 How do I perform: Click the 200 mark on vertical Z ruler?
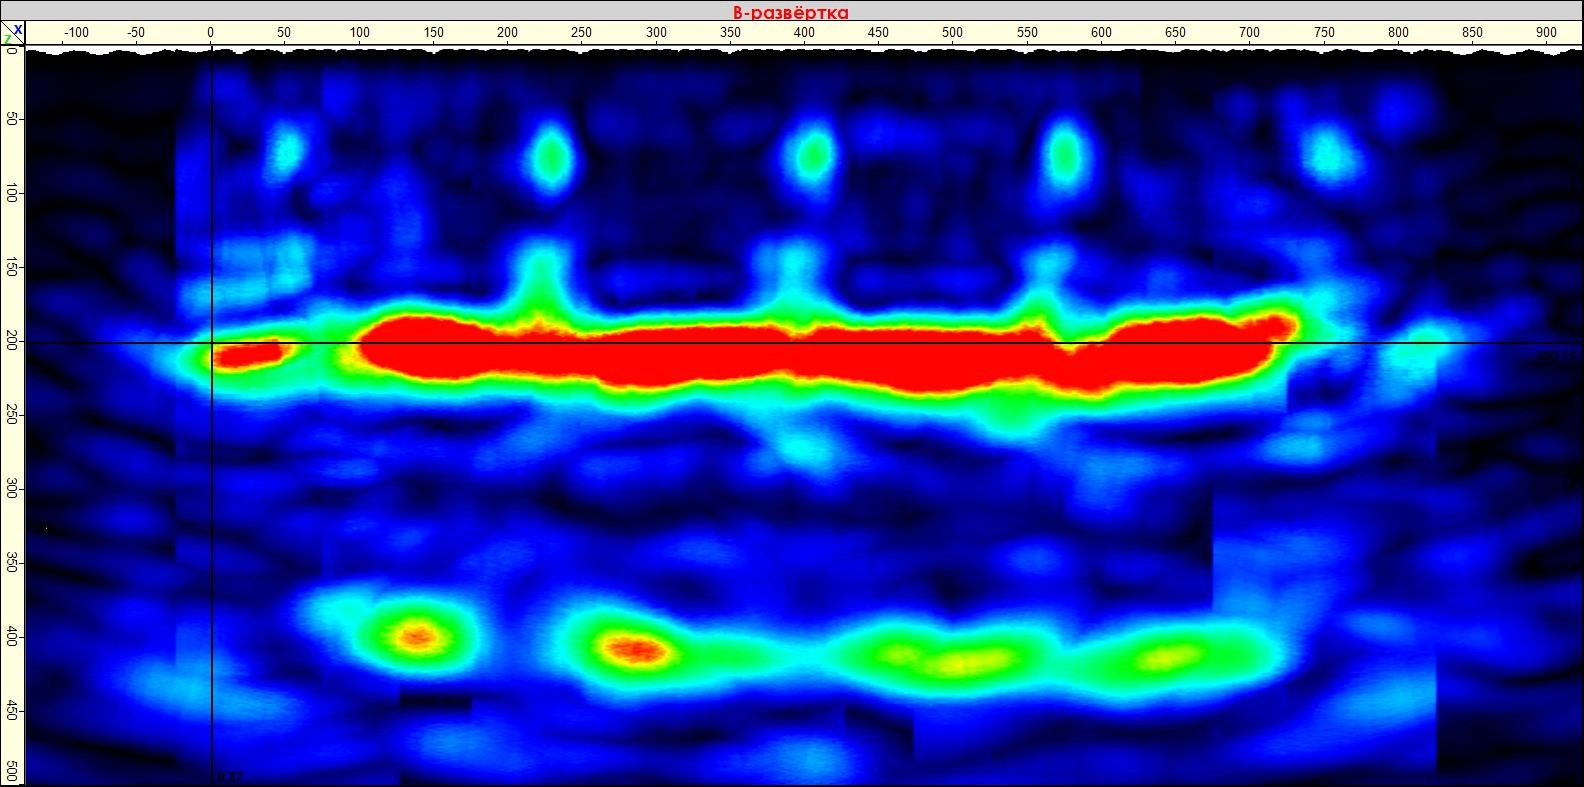click(11, 342)
